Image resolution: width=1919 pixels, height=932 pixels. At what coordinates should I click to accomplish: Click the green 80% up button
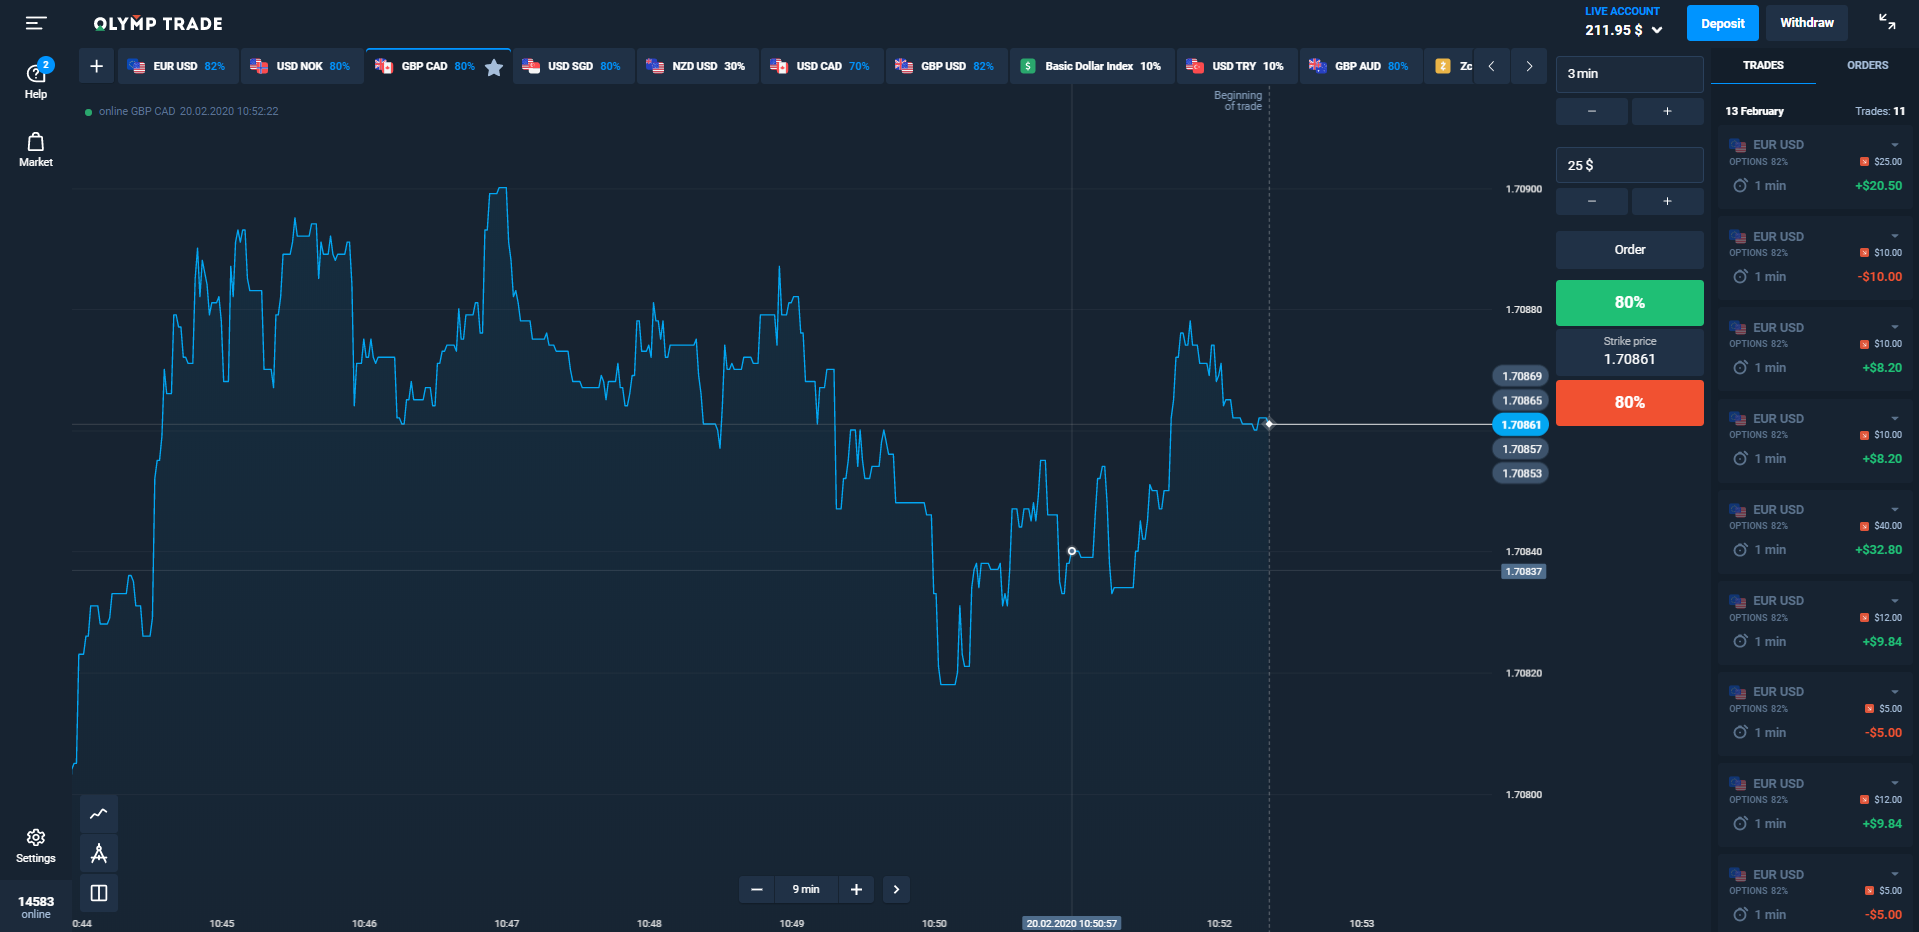(1629, 302)
